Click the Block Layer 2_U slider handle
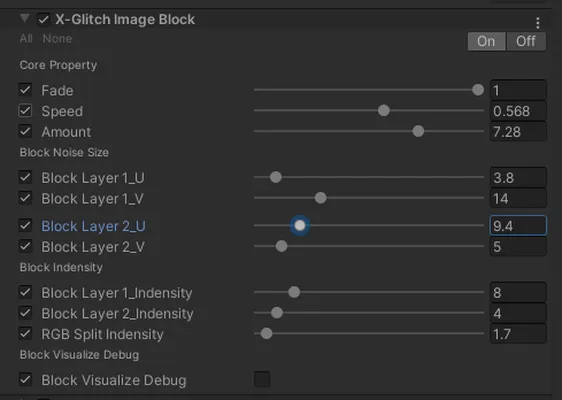562x400 pixels. (300, 225)
